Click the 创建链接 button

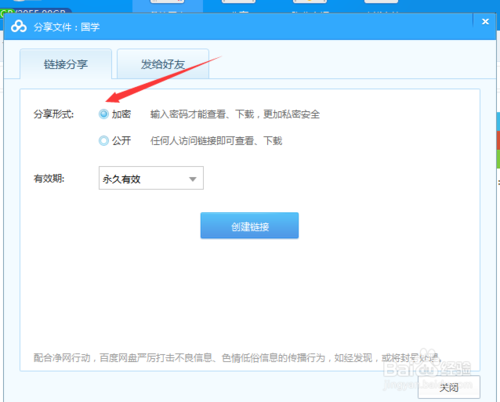pos(249,226)
